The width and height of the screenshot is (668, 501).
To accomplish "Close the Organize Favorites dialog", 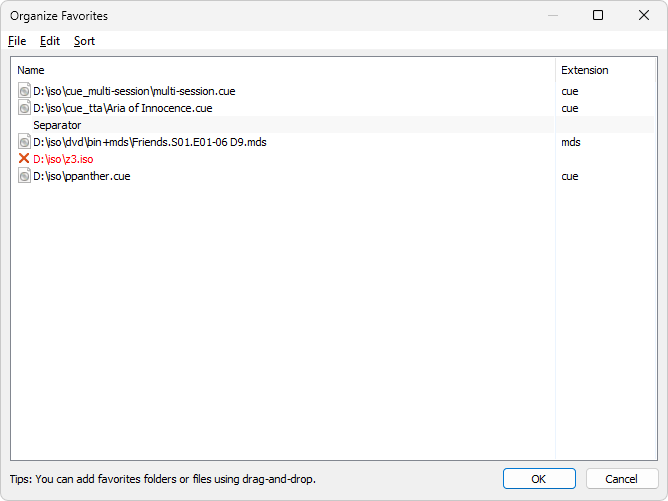I will click(x=644, y=15).
